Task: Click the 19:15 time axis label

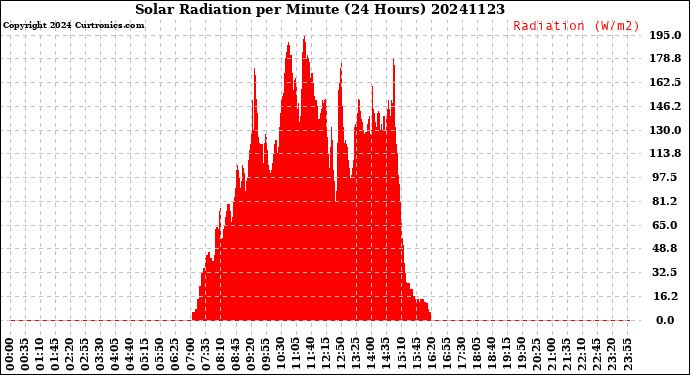Action: 506,355
